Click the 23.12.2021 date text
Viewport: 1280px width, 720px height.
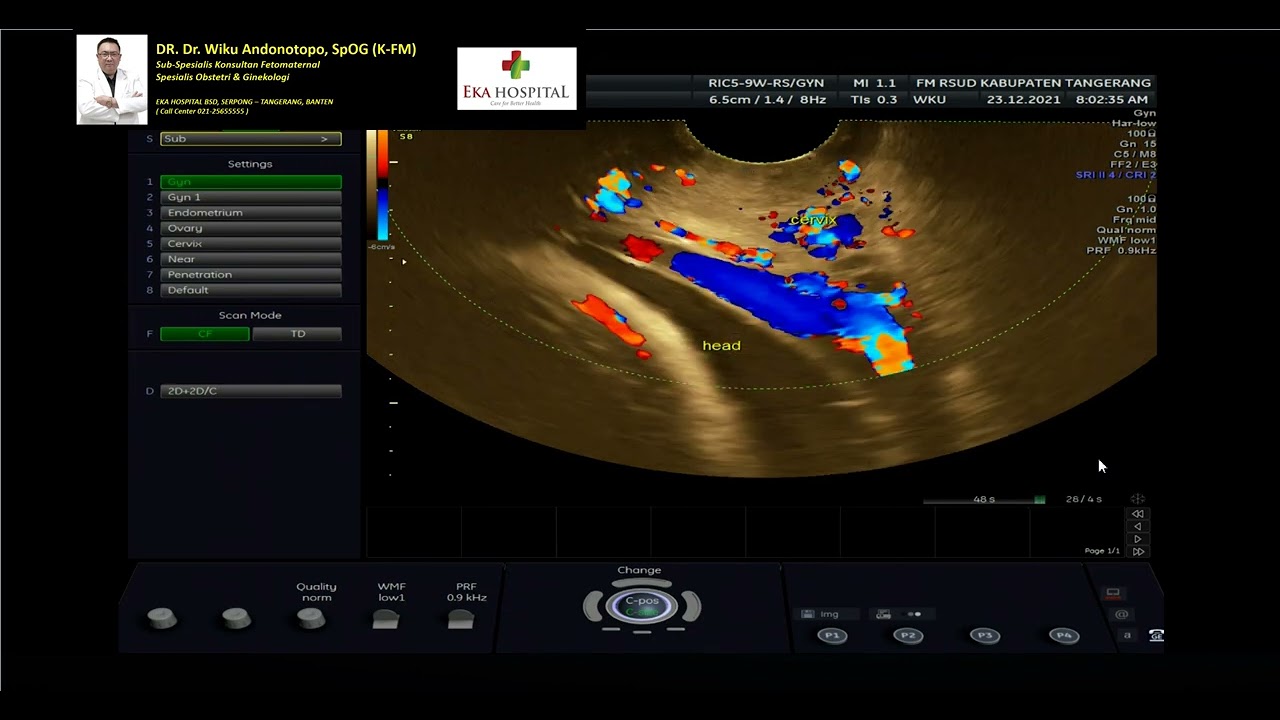point(1024,100)
